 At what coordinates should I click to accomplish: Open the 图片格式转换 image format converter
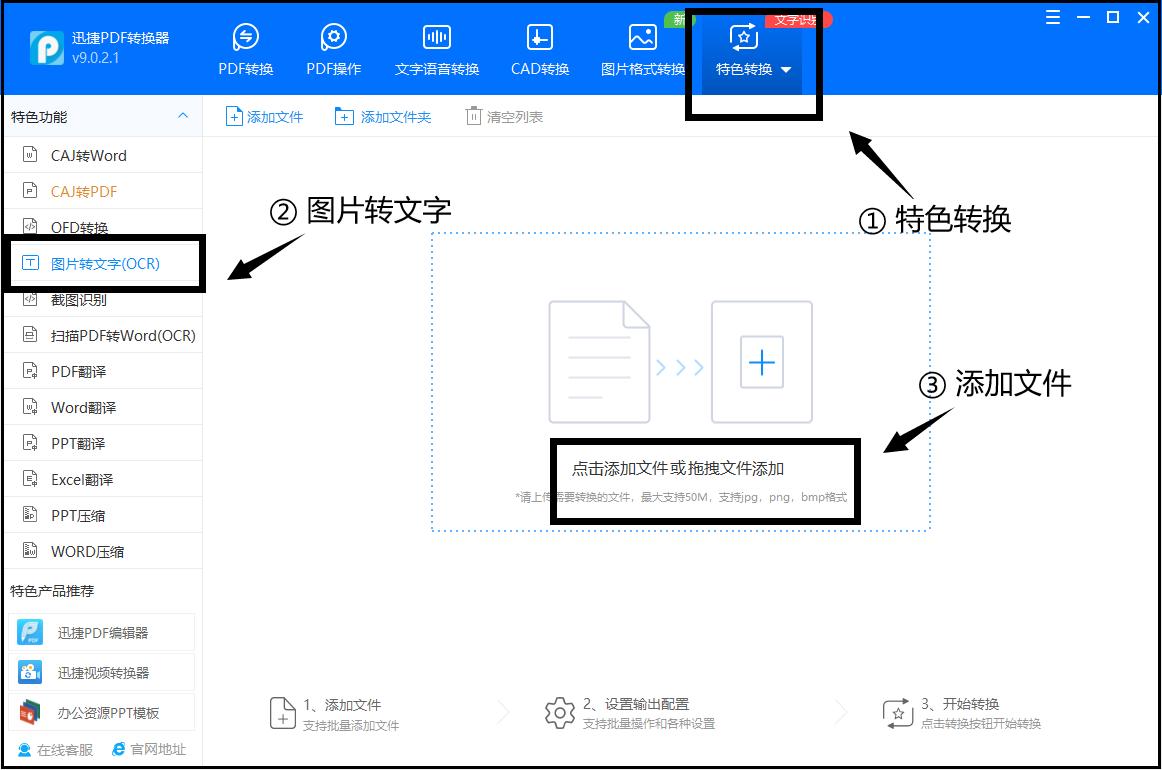coord(642,46)
